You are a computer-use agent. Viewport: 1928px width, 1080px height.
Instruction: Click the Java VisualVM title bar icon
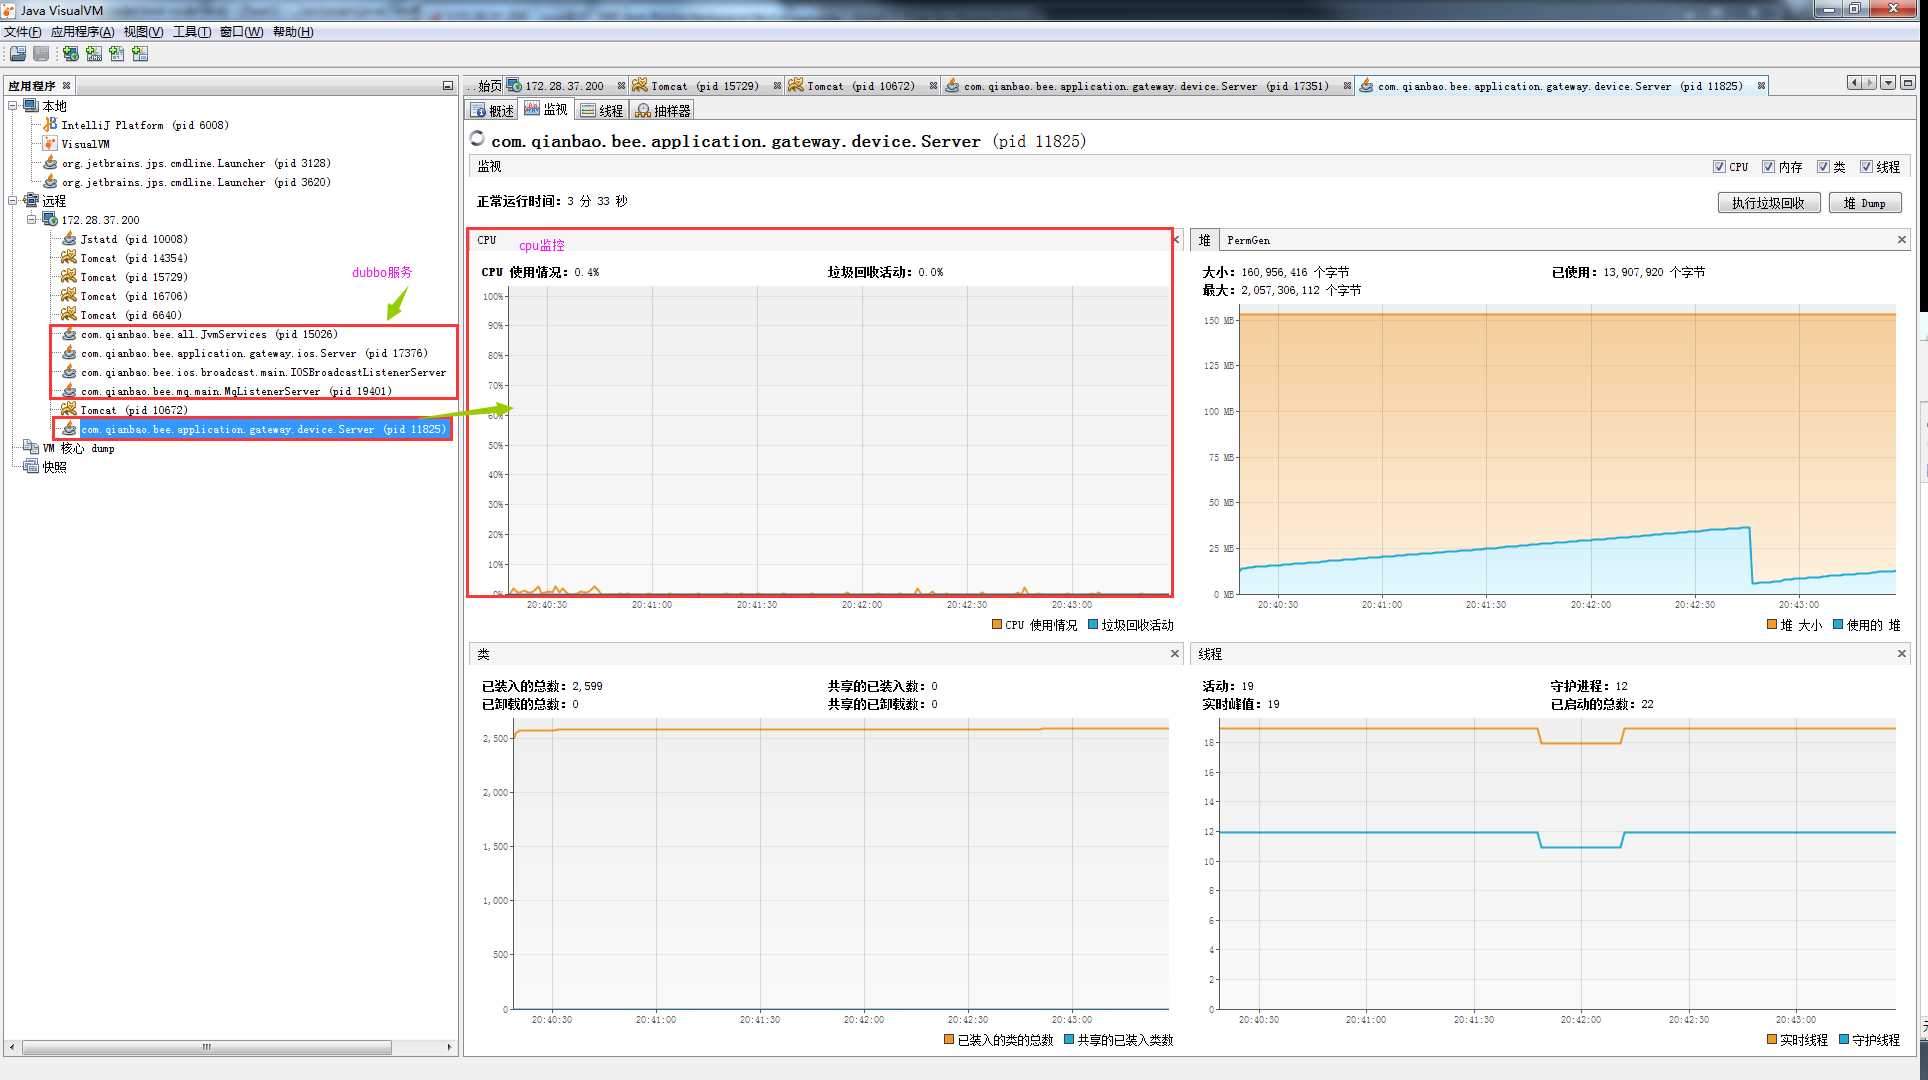coord(9,10)
